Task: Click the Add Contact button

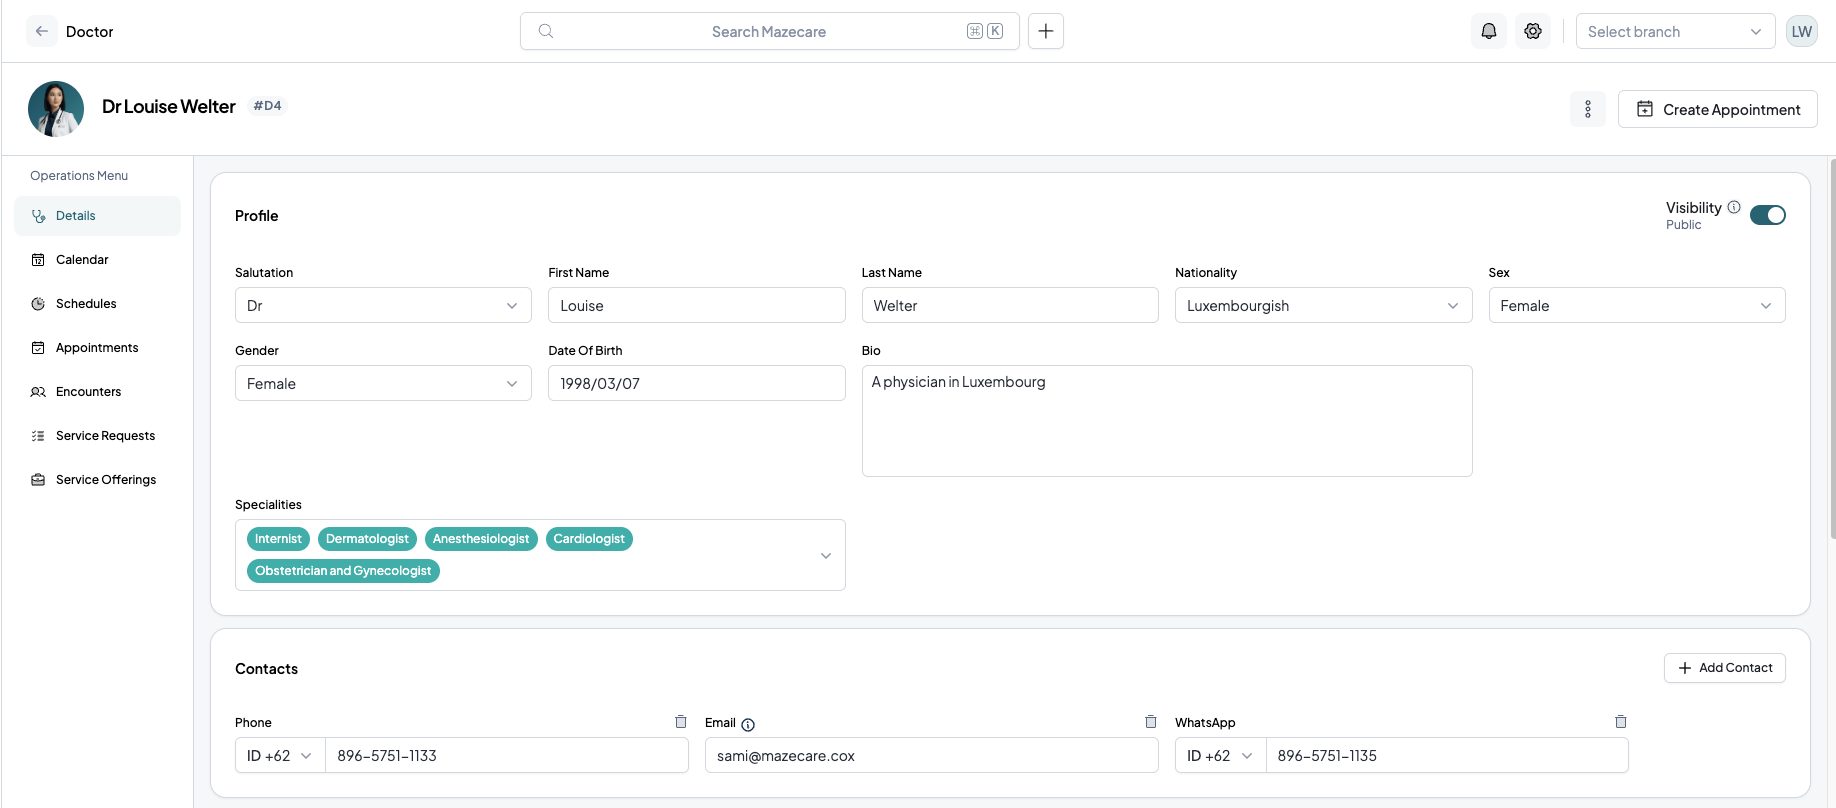Action: tap(1725, 668)
